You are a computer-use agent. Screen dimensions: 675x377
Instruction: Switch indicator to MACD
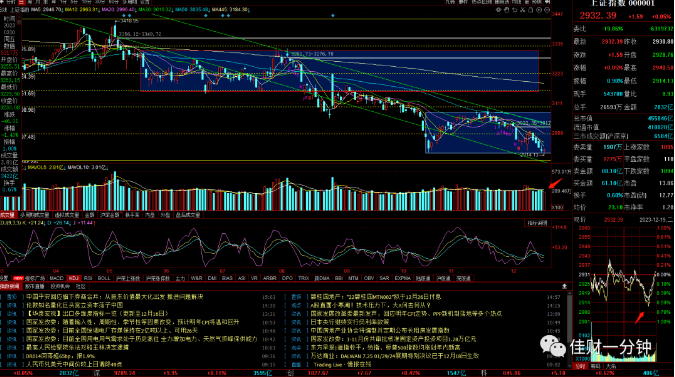[x=56, y=278]
